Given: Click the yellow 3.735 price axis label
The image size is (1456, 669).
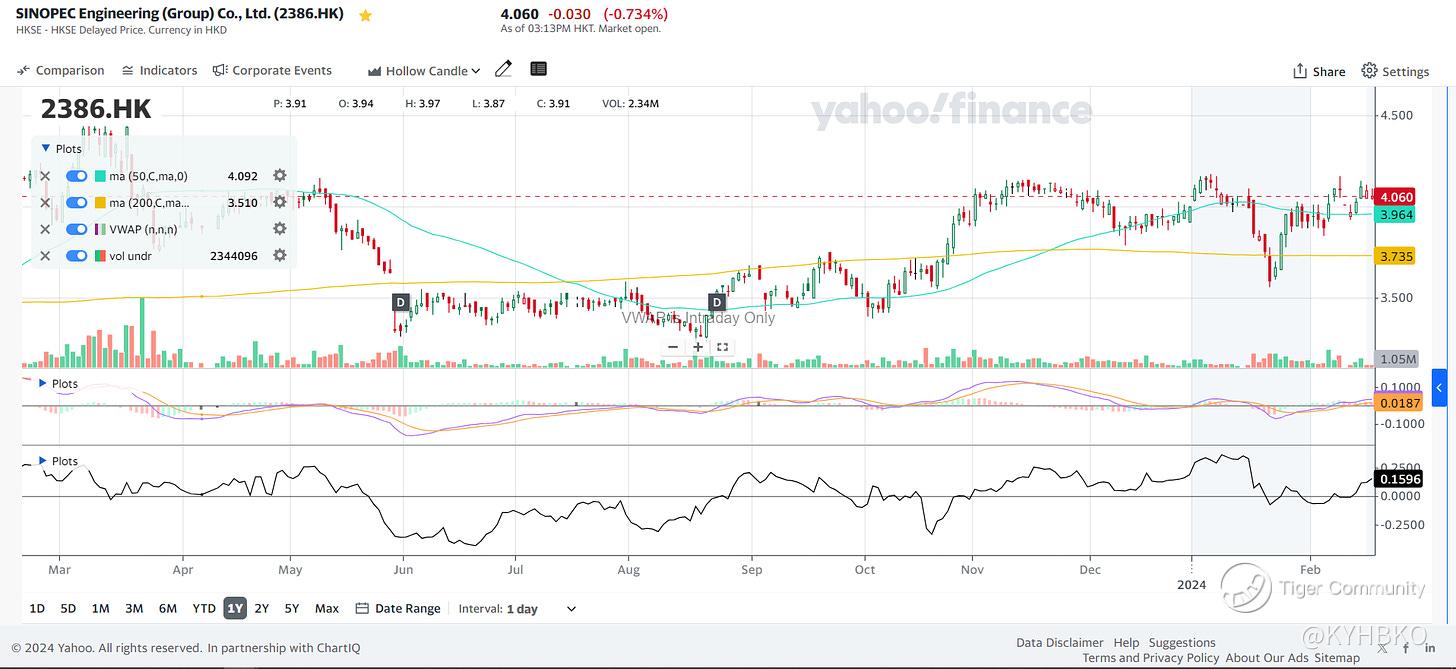Looking at the screenshot, I should pyautogui.click(x=1396, y=256).
